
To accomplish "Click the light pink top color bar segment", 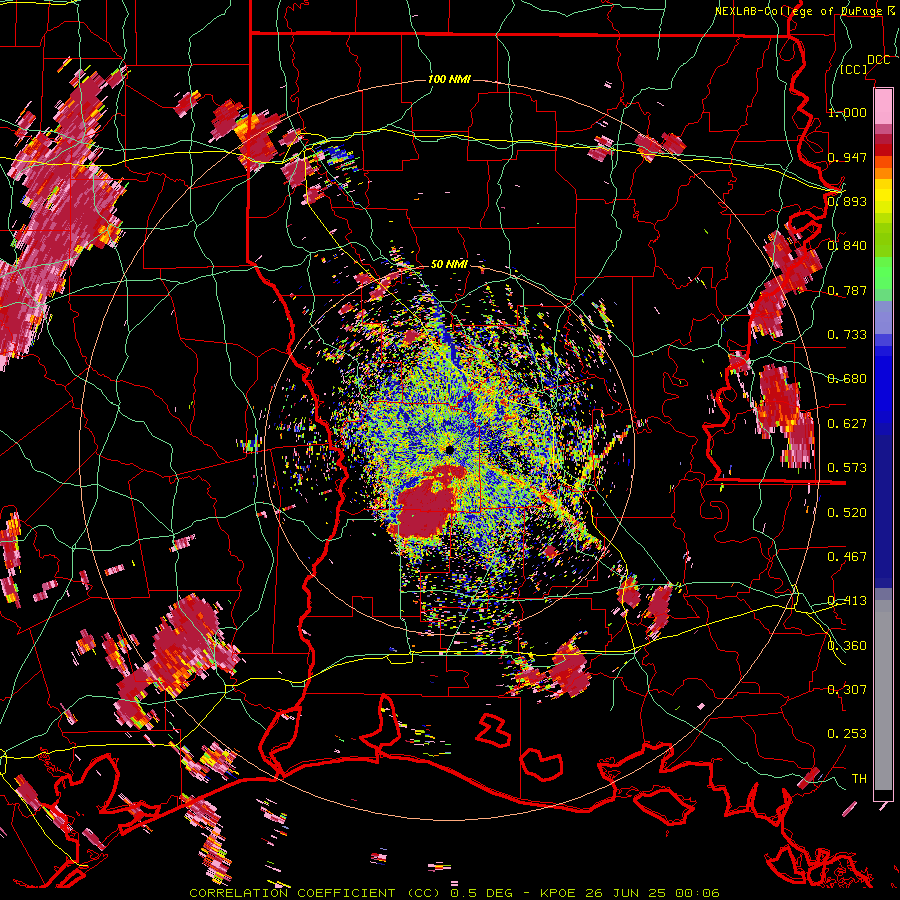I will [883, 107].
